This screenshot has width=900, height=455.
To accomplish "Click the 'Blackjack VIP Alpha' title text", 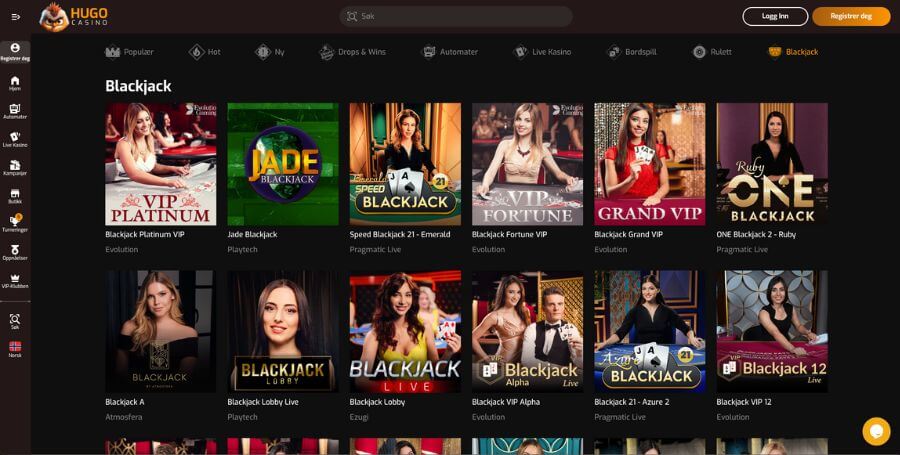I will (506, 402).
